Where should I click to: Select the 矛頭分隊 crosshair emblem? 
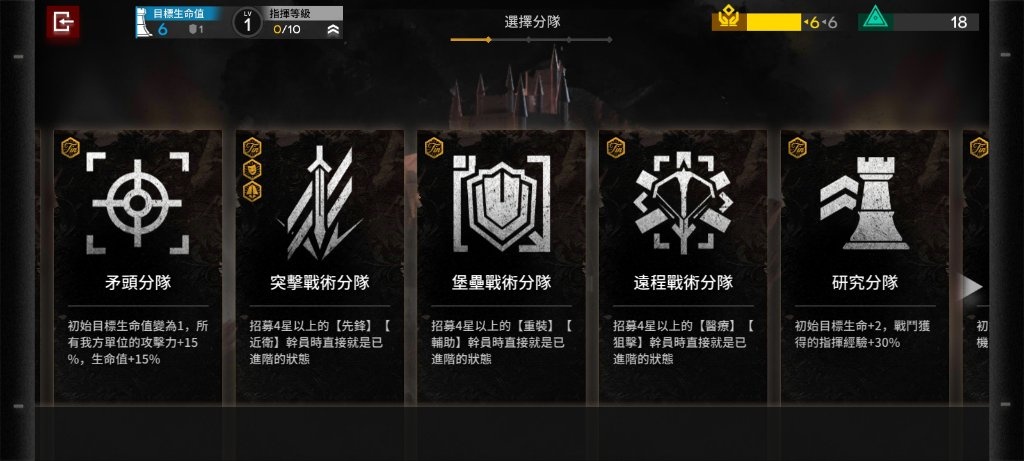pyautogui.click(x=137, y=203)
